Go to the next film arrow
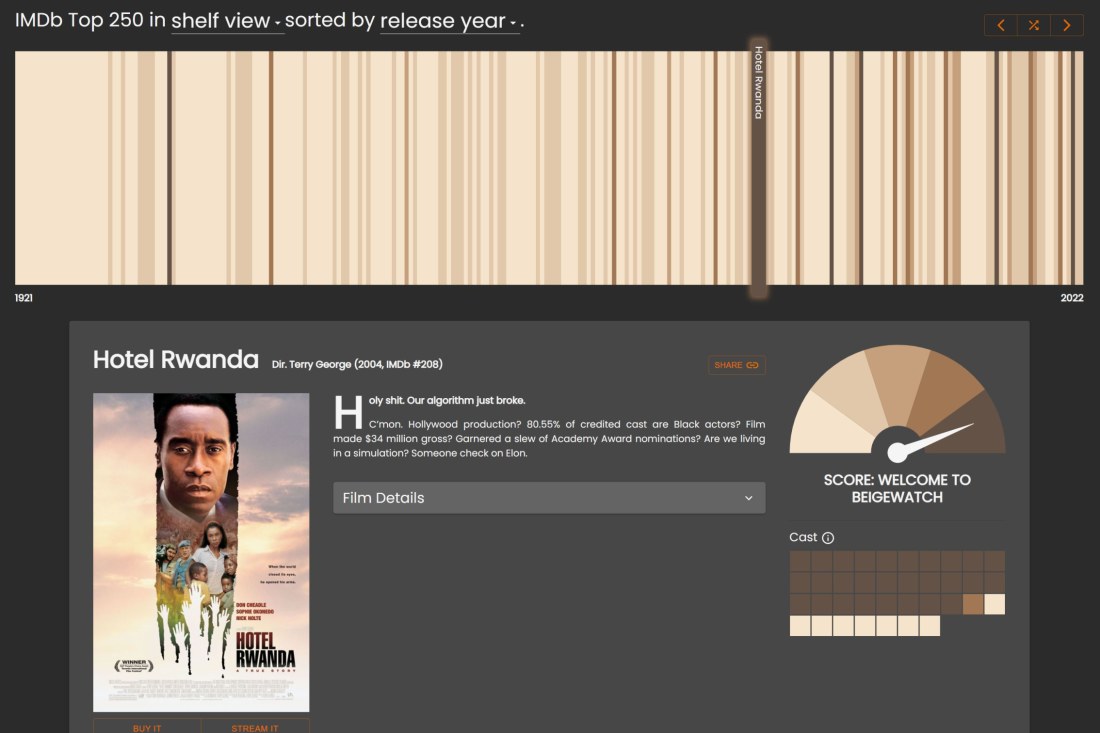The height and width of the screenshot is (733, 1100). 1066,25
